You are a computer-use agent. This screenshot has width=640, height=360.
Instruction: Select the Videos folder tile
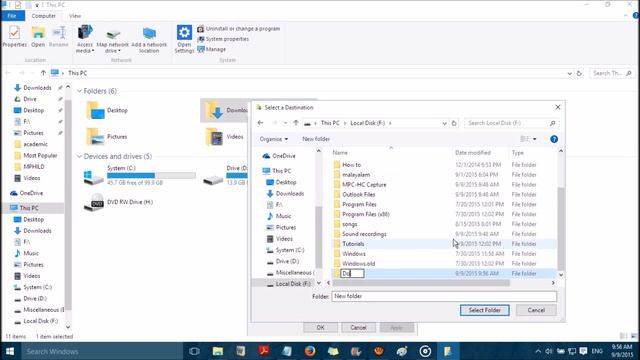coord(225,137)
